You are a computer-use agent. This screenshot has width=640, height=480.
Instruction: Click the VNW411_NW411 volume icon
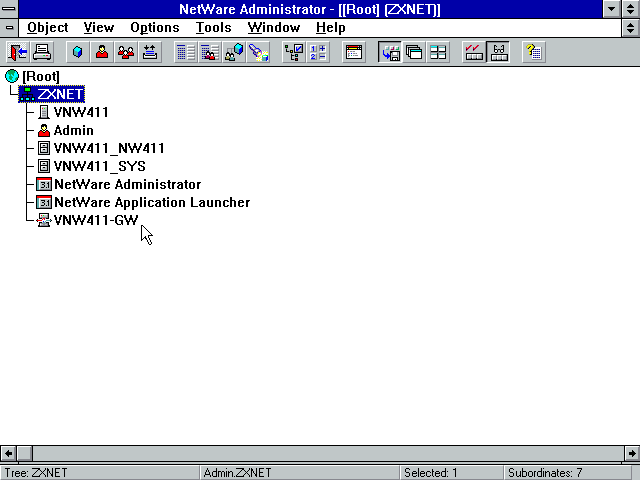point(44,148)
